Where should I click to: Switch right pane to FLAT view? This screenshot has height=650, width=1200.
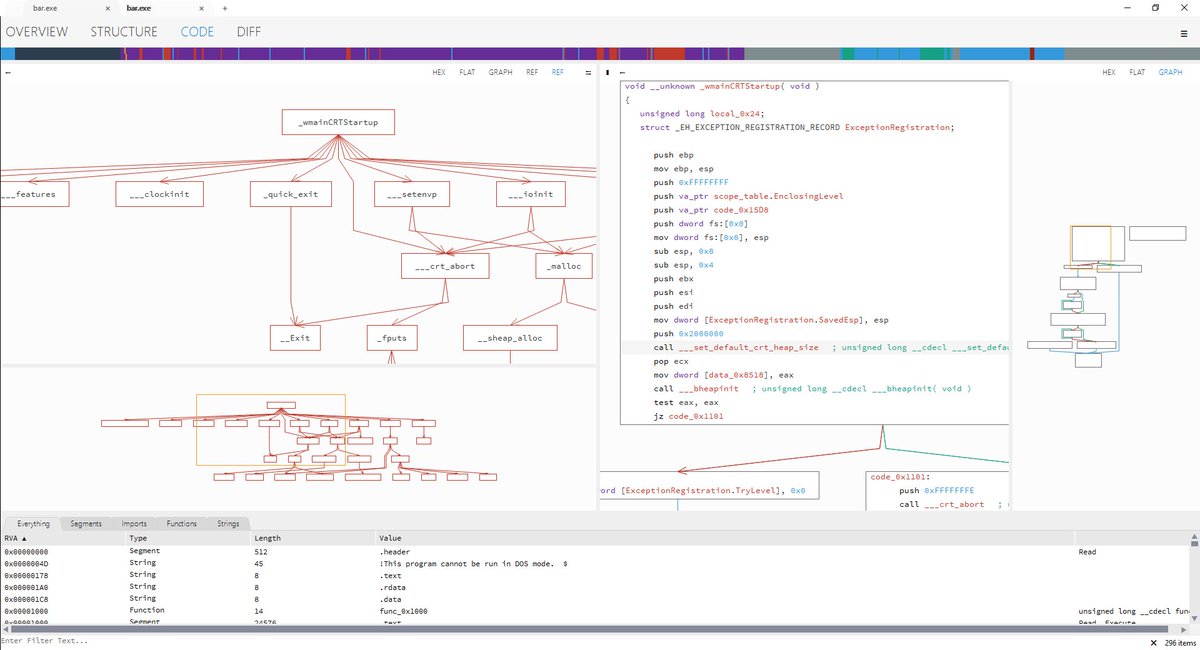(1137, 73)
